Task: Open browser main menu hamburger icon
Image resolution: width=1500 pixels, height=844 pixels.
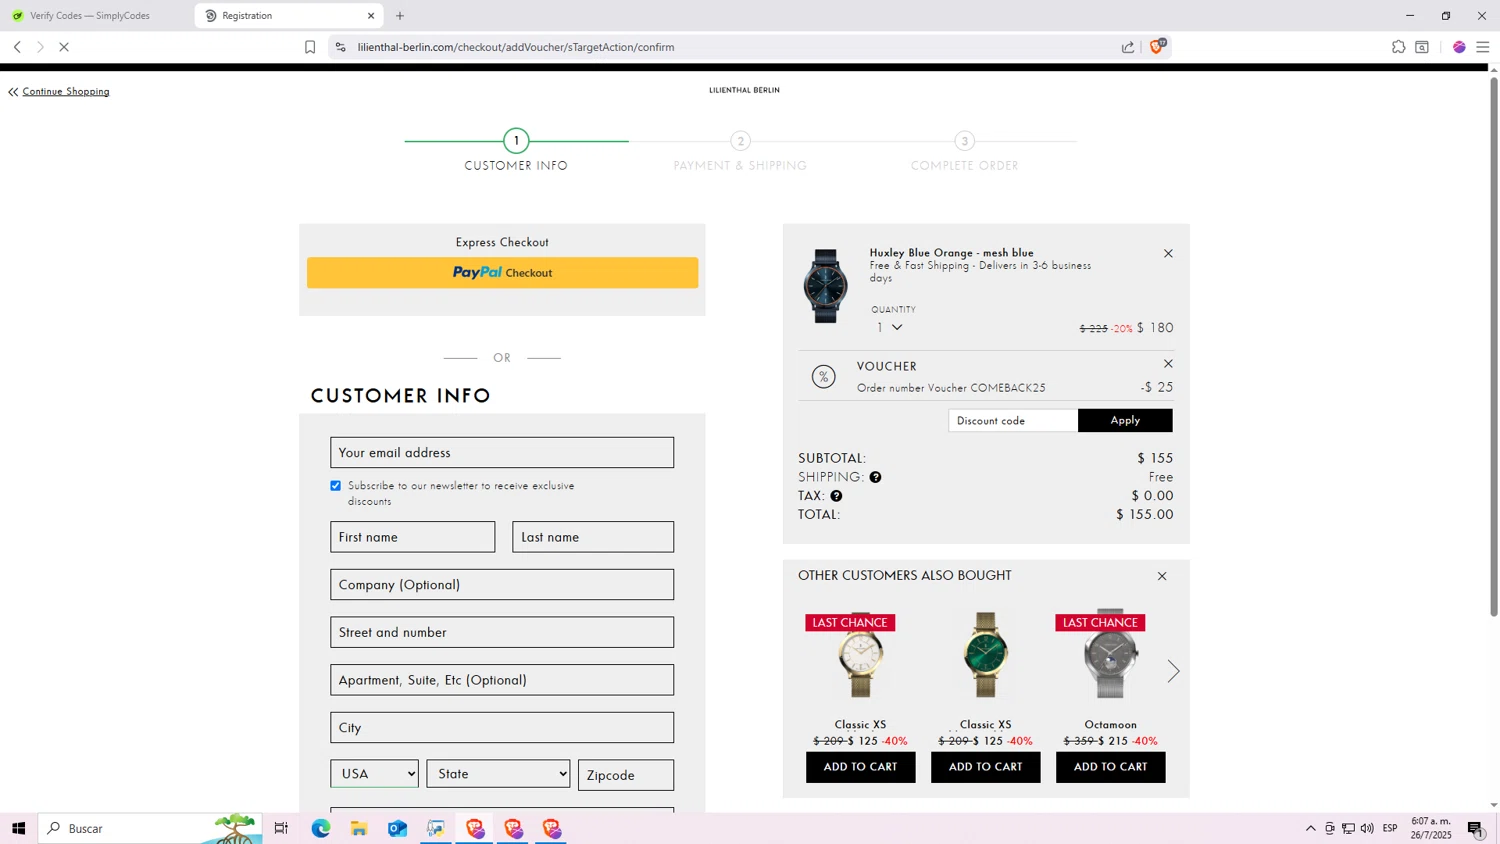Action: [x=1483, y=47]
